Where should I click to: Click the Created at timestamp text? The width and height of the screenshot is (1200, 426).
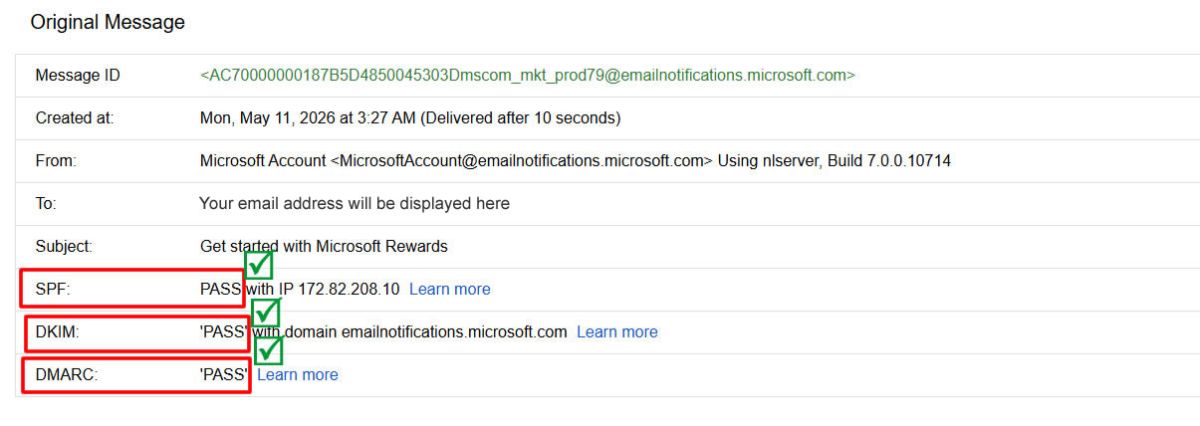(410, 118)
